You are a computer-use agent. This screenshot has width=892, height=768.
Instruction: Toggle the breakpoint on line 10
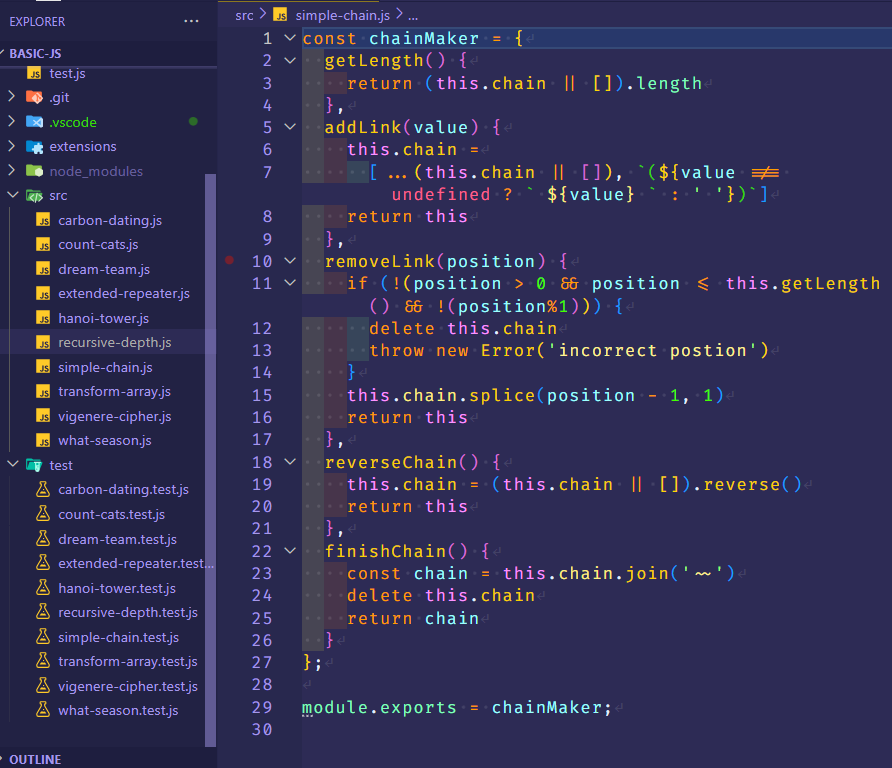pos(229,261)
